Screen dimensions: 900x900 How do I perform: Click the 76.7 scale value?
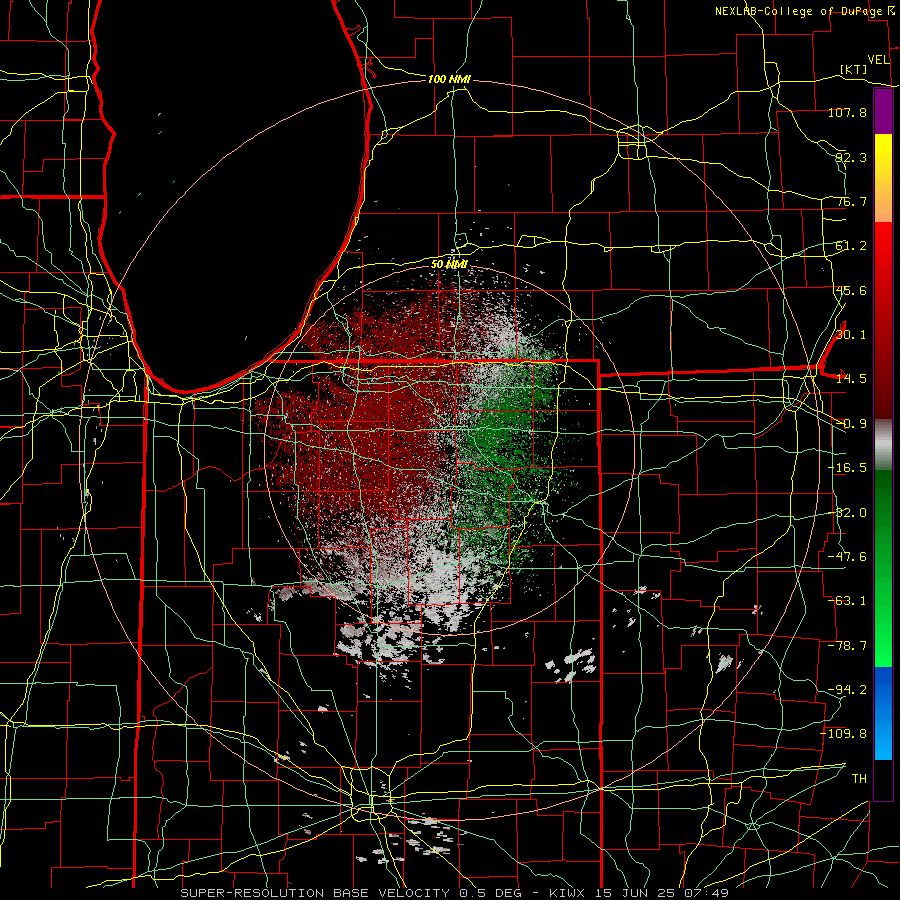(x=851, y=201)
